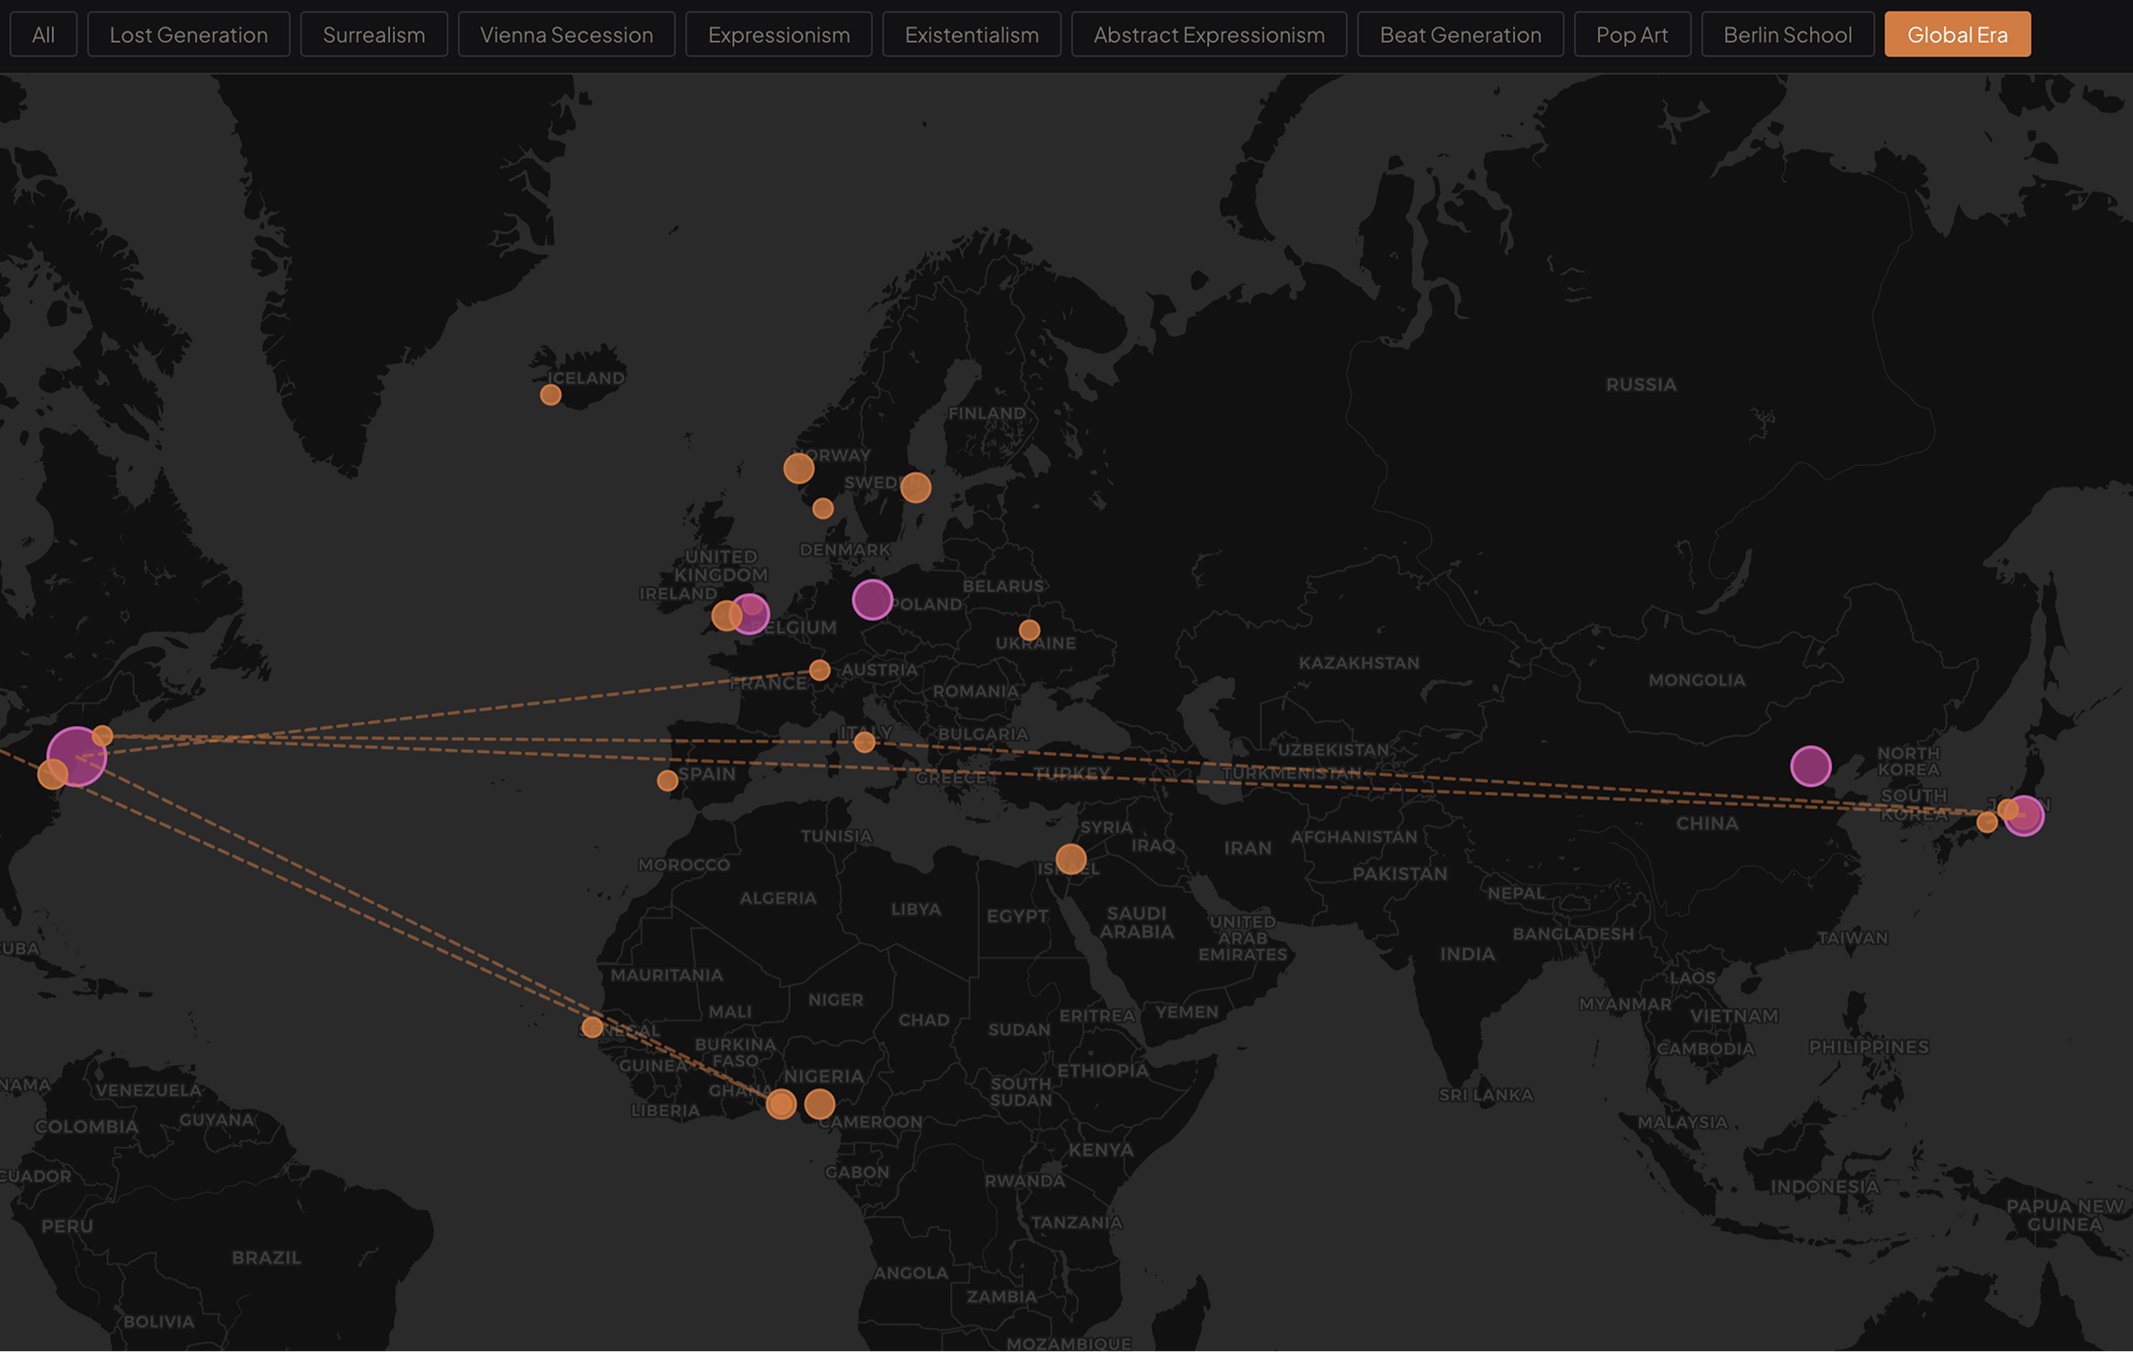Image resolution: width=2133 pixels, height=1352 pixels.
Task: Click the orange marker in Ukraine
Action: (x=1029, y=630)
